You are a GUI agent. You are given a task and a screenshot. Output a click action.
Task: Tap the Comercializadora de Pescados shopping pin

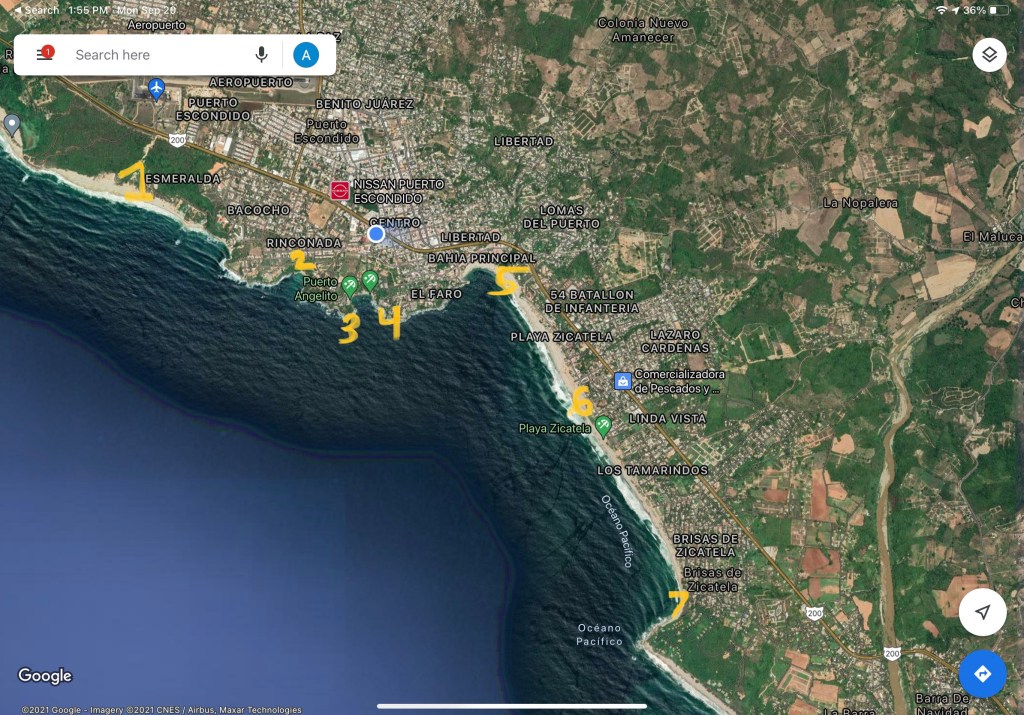pyautogui.click(x=622, y=381)
